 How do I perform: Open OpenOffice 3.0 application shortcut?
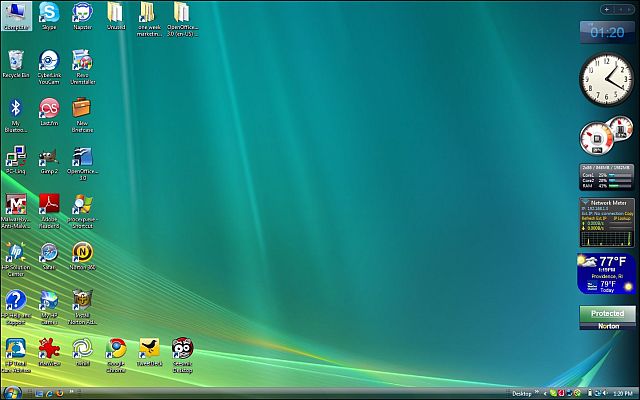[x=82, y=163]
